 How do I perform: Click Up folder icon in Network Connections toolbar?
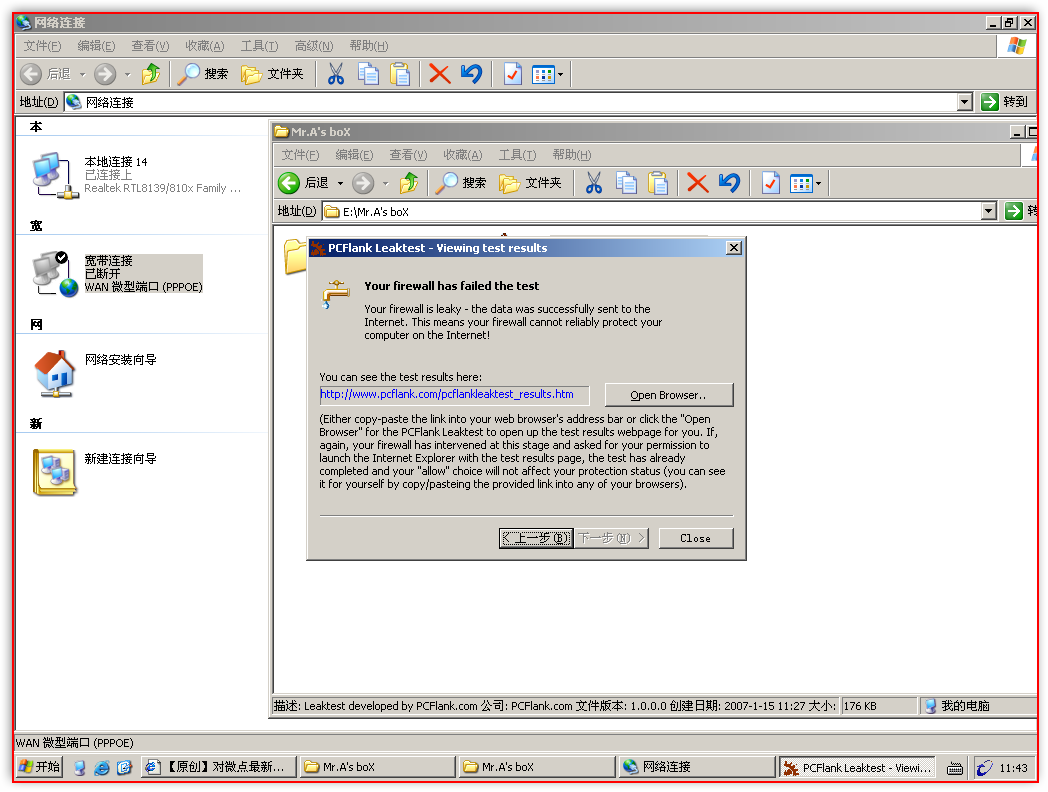pyautogui.click(x=151, y=74)
